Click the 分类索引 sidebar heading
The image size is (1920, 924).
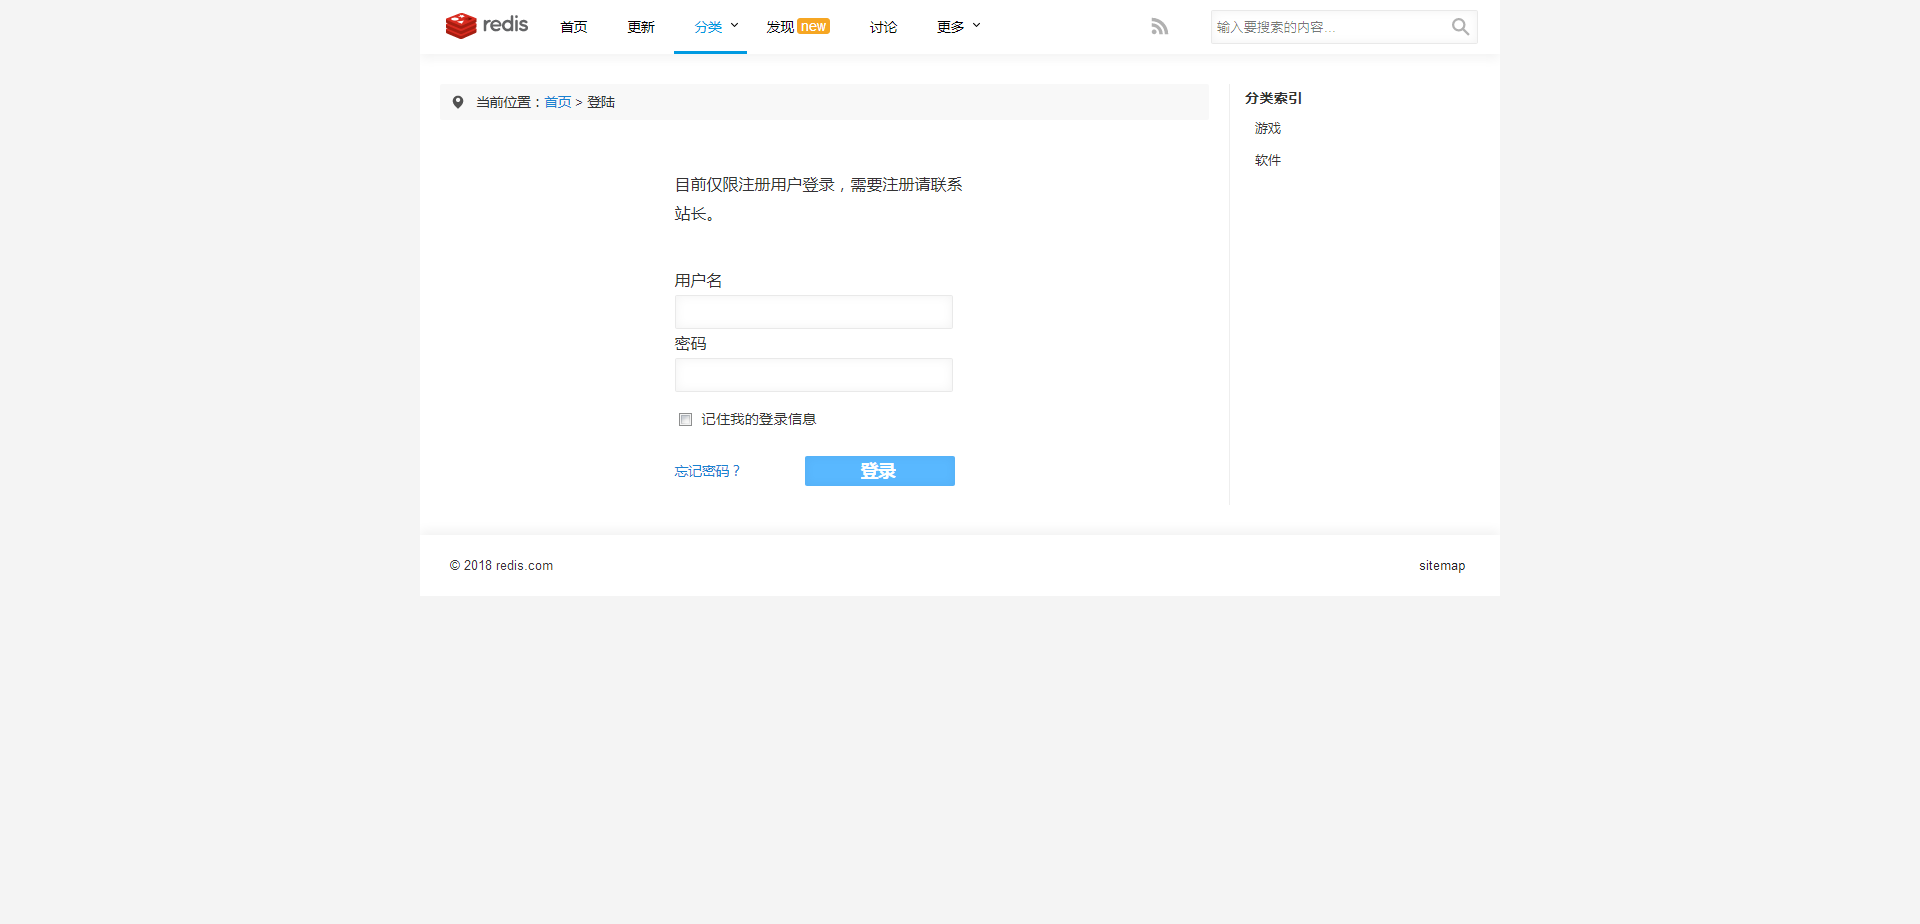[x=1273, y=98]
